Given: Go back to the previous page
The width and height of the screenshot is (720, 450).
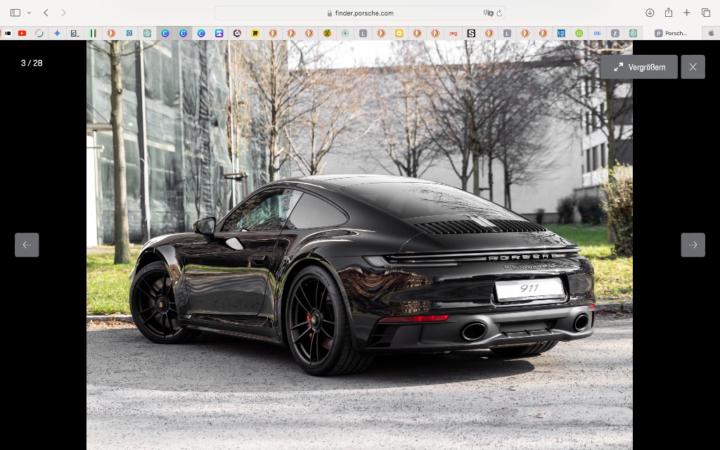Looking at the screenshot, I should (46, 13).
